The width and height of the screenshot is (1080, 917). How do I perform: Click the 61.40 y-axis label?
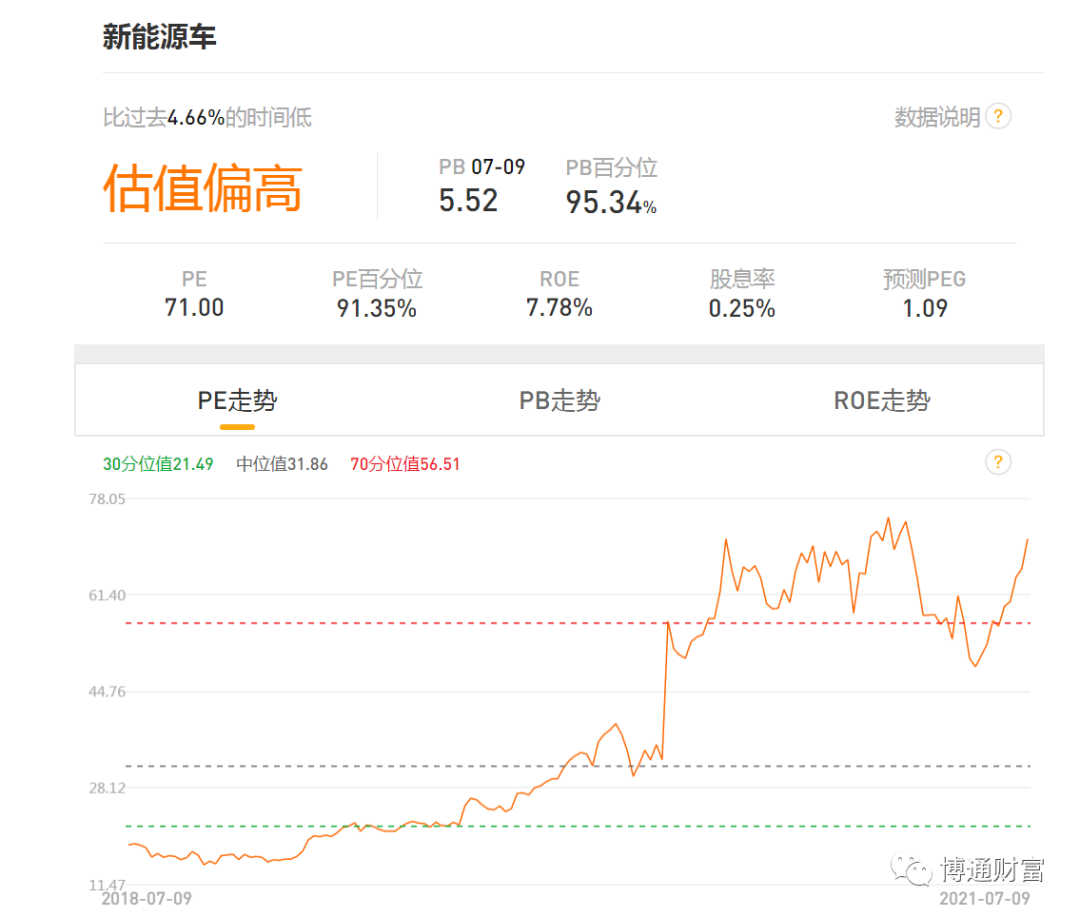click(107, 595)
